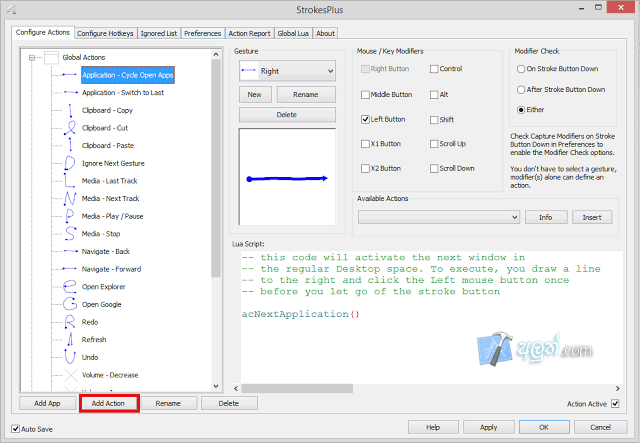Open the About tab
This screenshot has width=640, height=443.
(325, 33)
